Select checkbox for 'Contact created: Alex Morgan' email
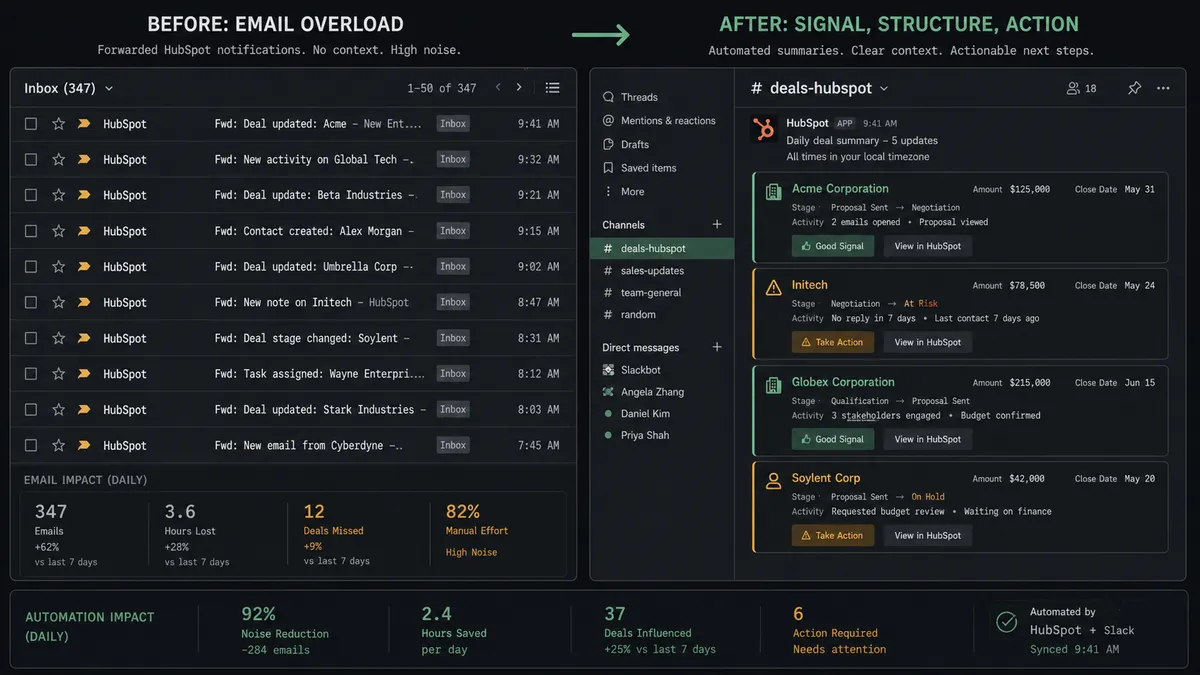This screenshot has width=1200, height=675. click(x=31, y=231)
